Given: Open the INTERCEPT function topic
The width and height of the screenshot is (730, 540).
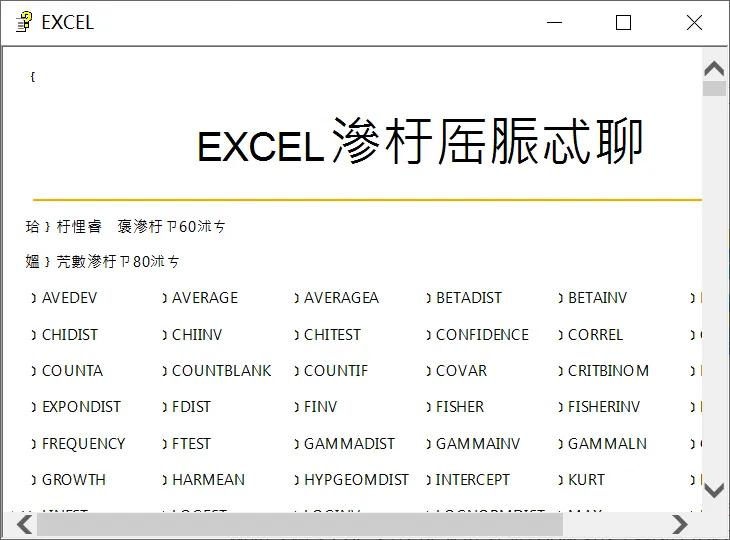Looking at the screenshot, I should coord(473,479).
